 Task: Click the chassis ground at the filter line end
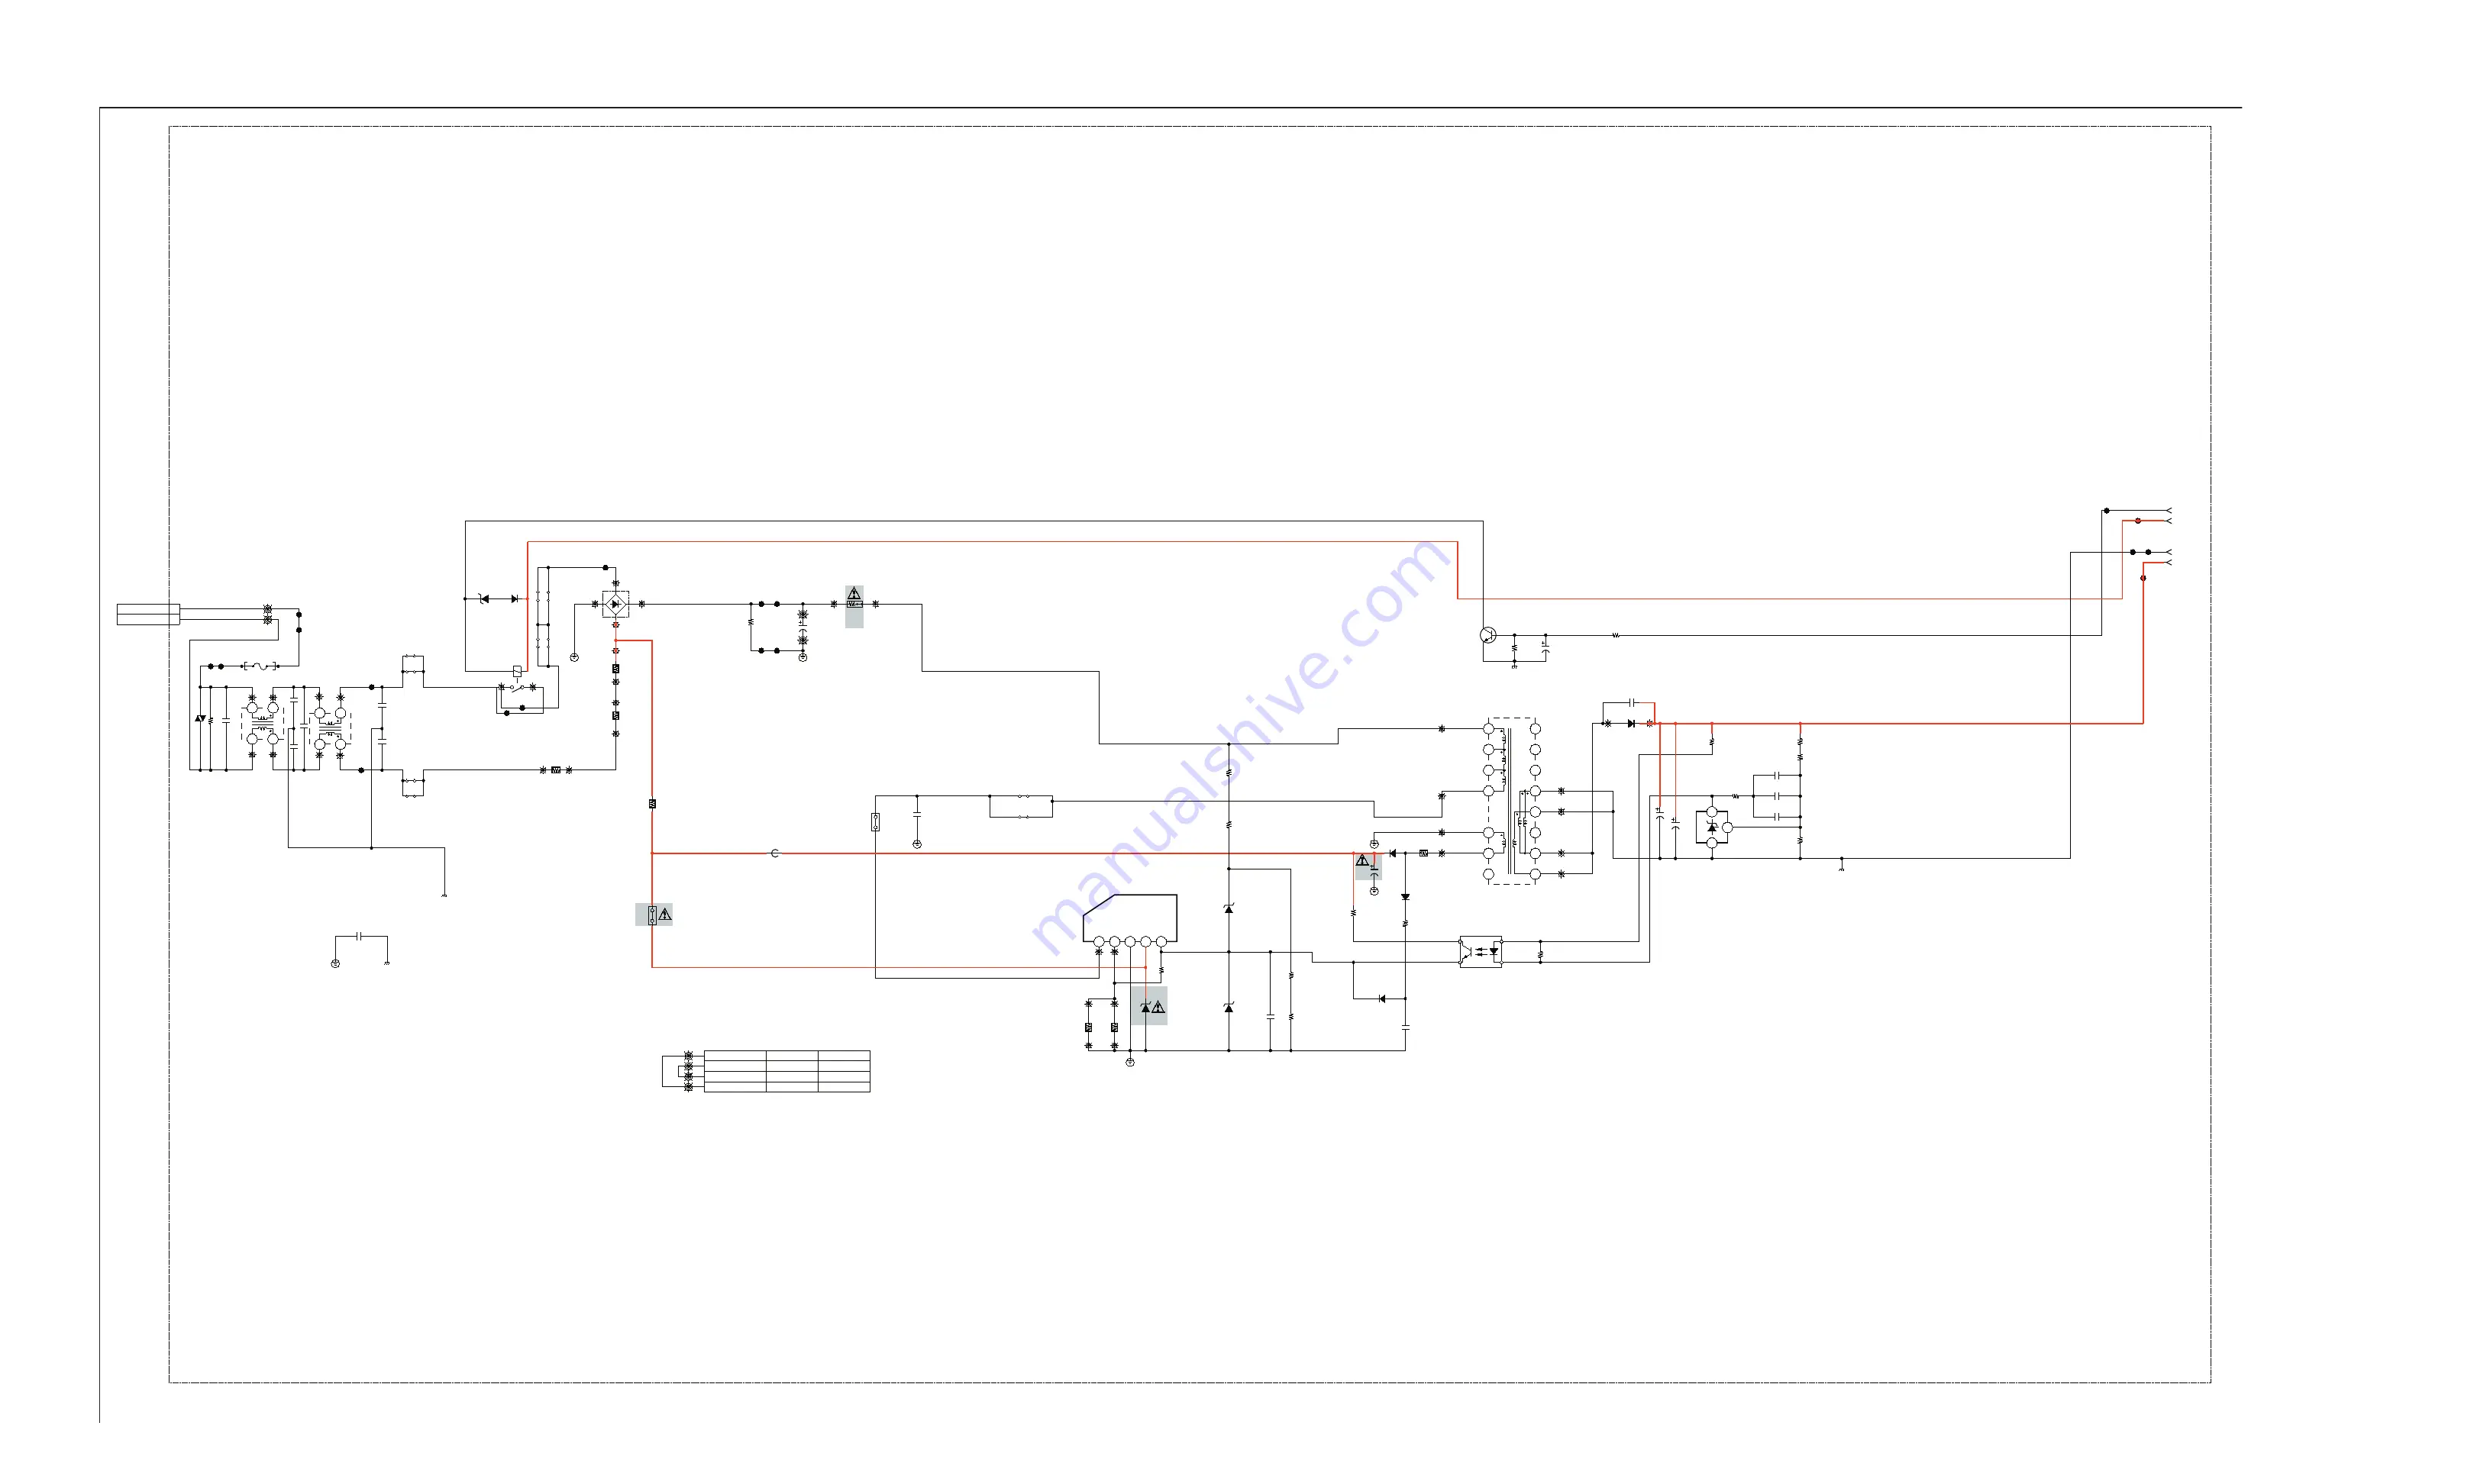click(444, 895)
